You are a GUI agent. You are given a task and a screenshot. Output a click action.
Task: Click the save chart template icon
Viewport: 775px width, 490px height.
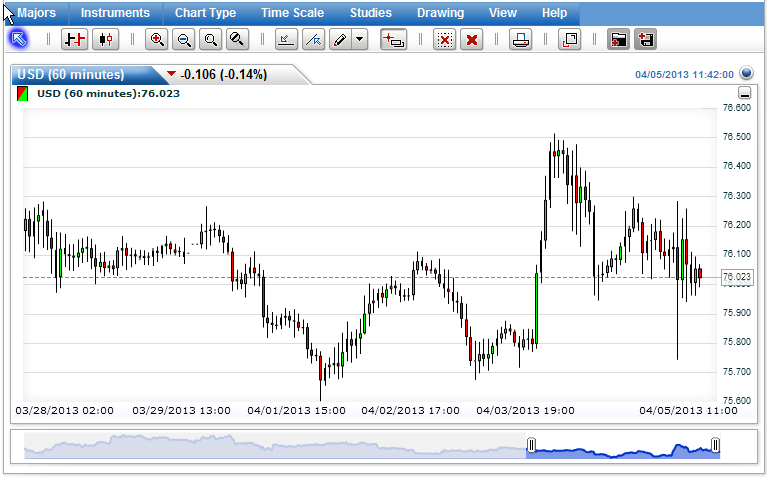click(x=646, y=39)
